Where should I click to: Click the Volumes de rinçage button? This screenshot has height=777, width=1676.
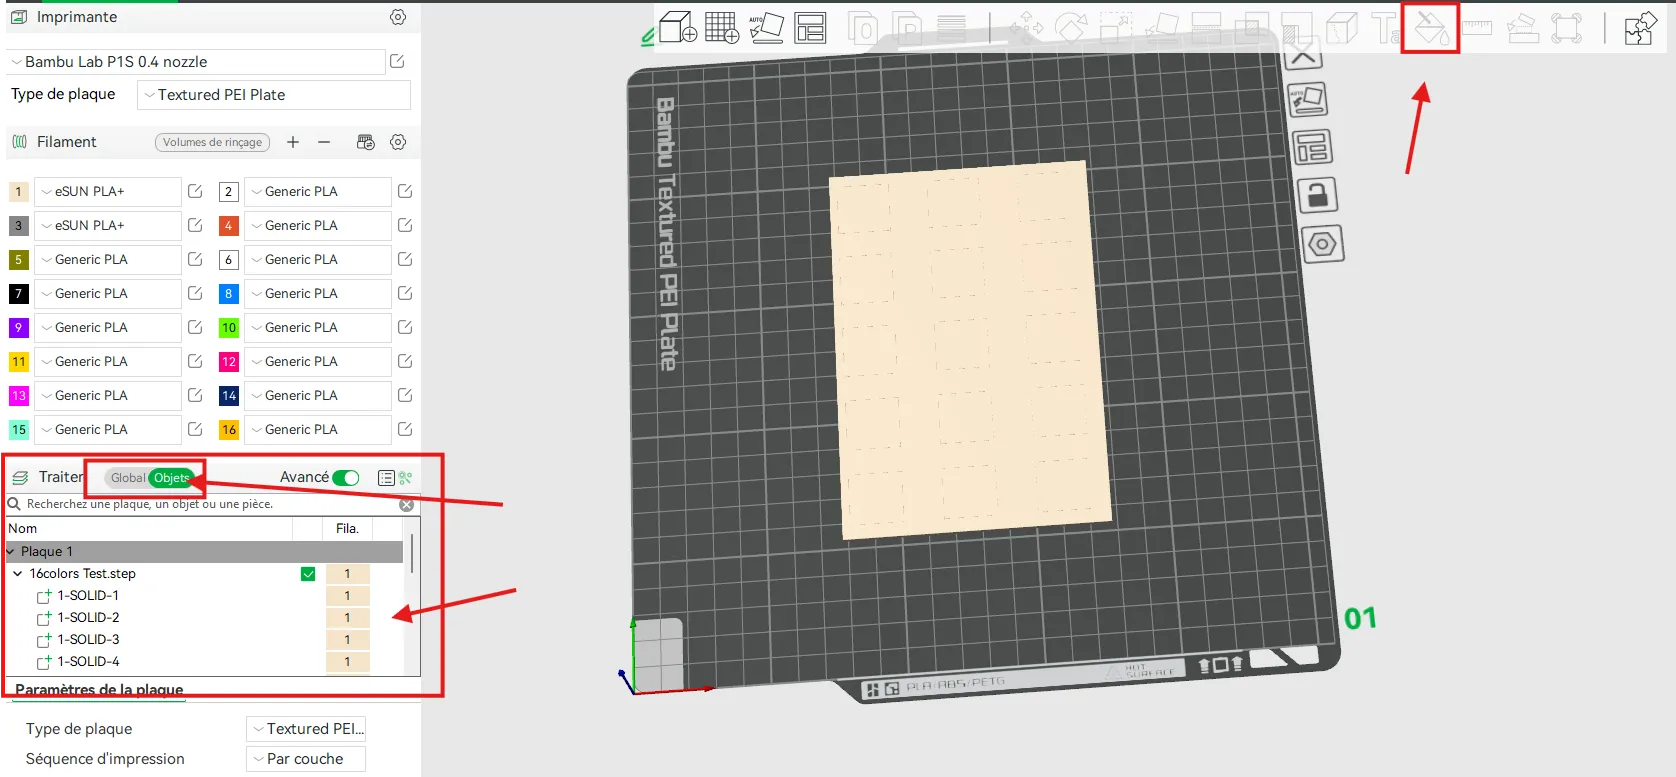coord(212,142)
